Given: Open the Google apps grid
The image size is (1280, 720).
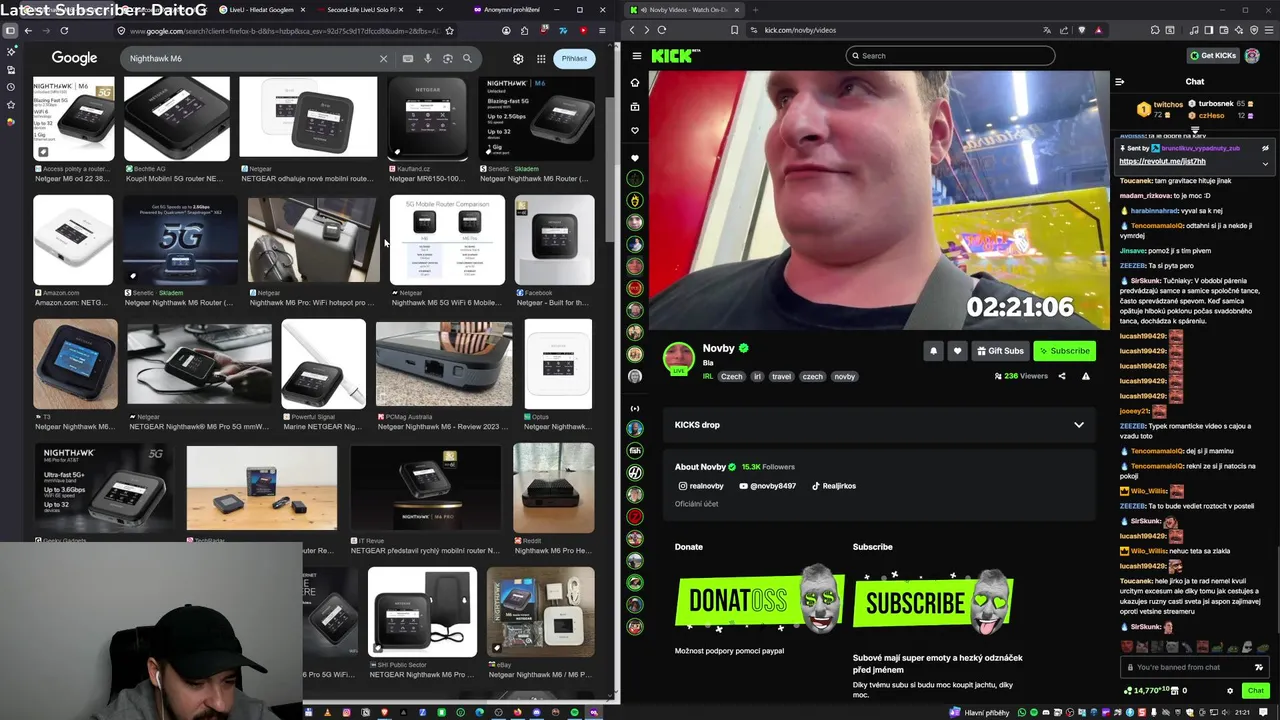Looking at the screenshot, I should coord(541,59).
